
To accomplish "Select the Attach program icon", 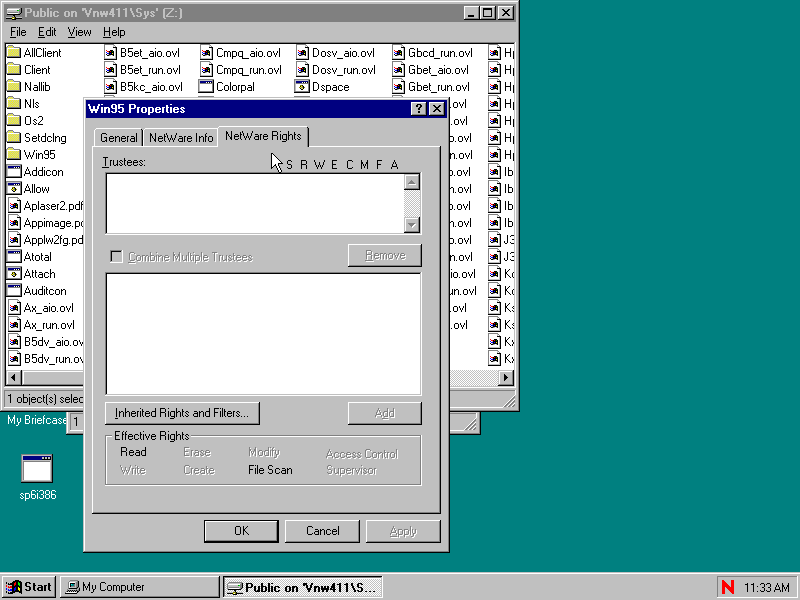I will tap(14, 274).
